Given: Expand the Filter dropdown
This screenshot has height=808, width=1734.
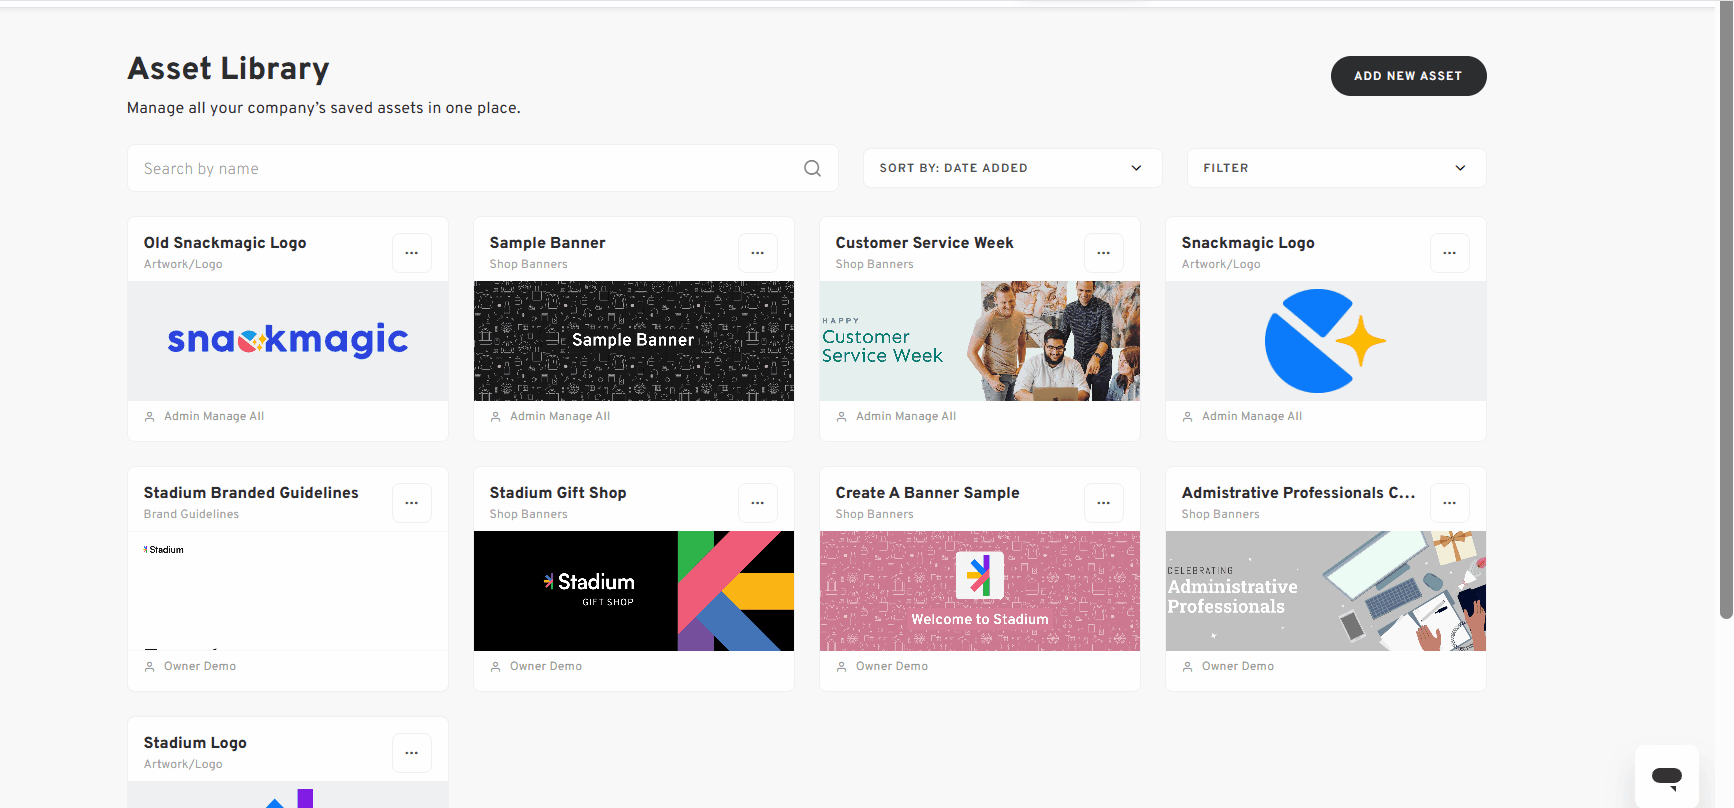Looking at the screenshot, I should pos(1336,168).
